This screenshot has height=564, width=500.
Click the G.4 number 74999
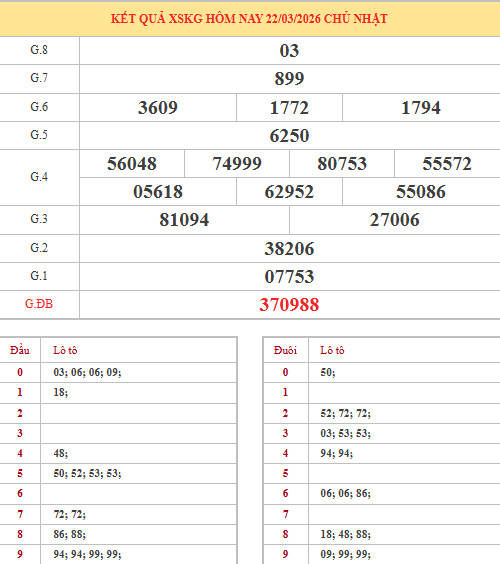coord(237,164)
